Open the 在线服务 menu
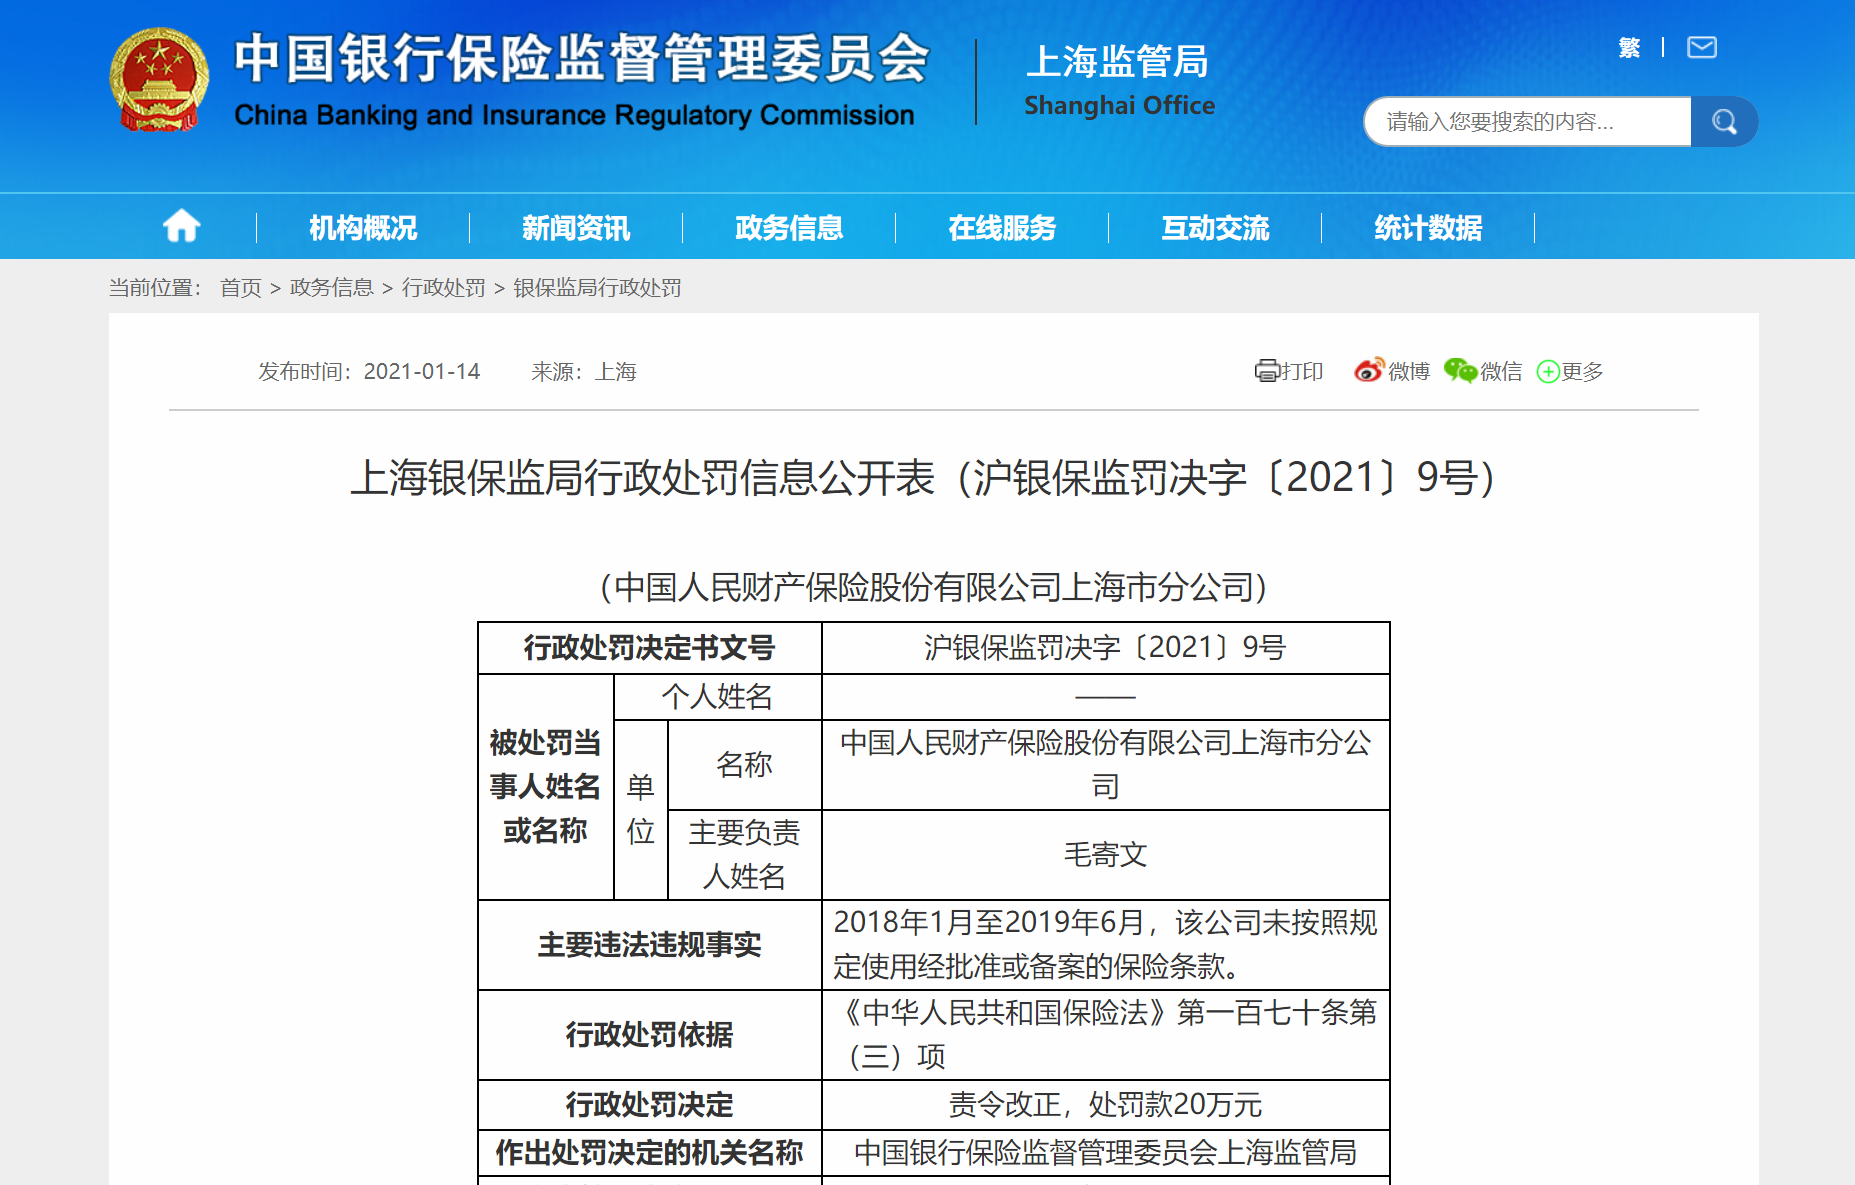The width and height of the screenshot is (1855, 1185). point(1002,228)
